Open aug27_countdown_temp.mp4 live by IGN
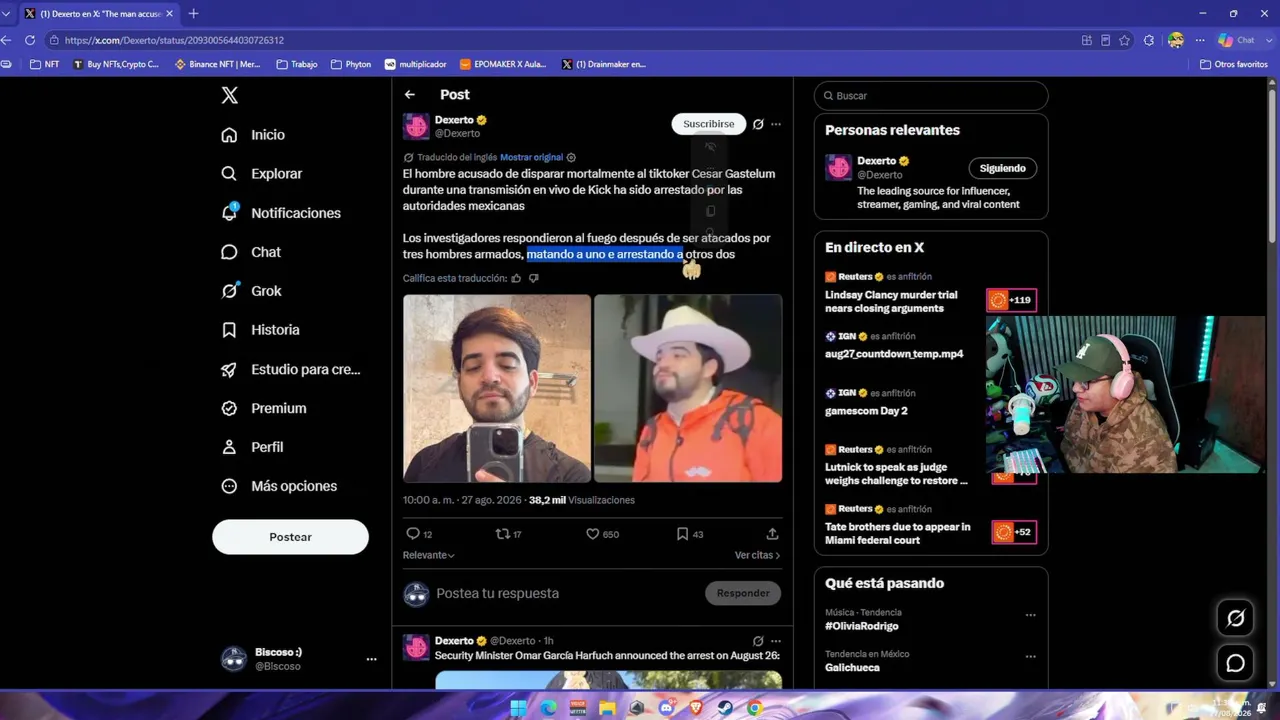1280x720 pixels. pos(894,354)
